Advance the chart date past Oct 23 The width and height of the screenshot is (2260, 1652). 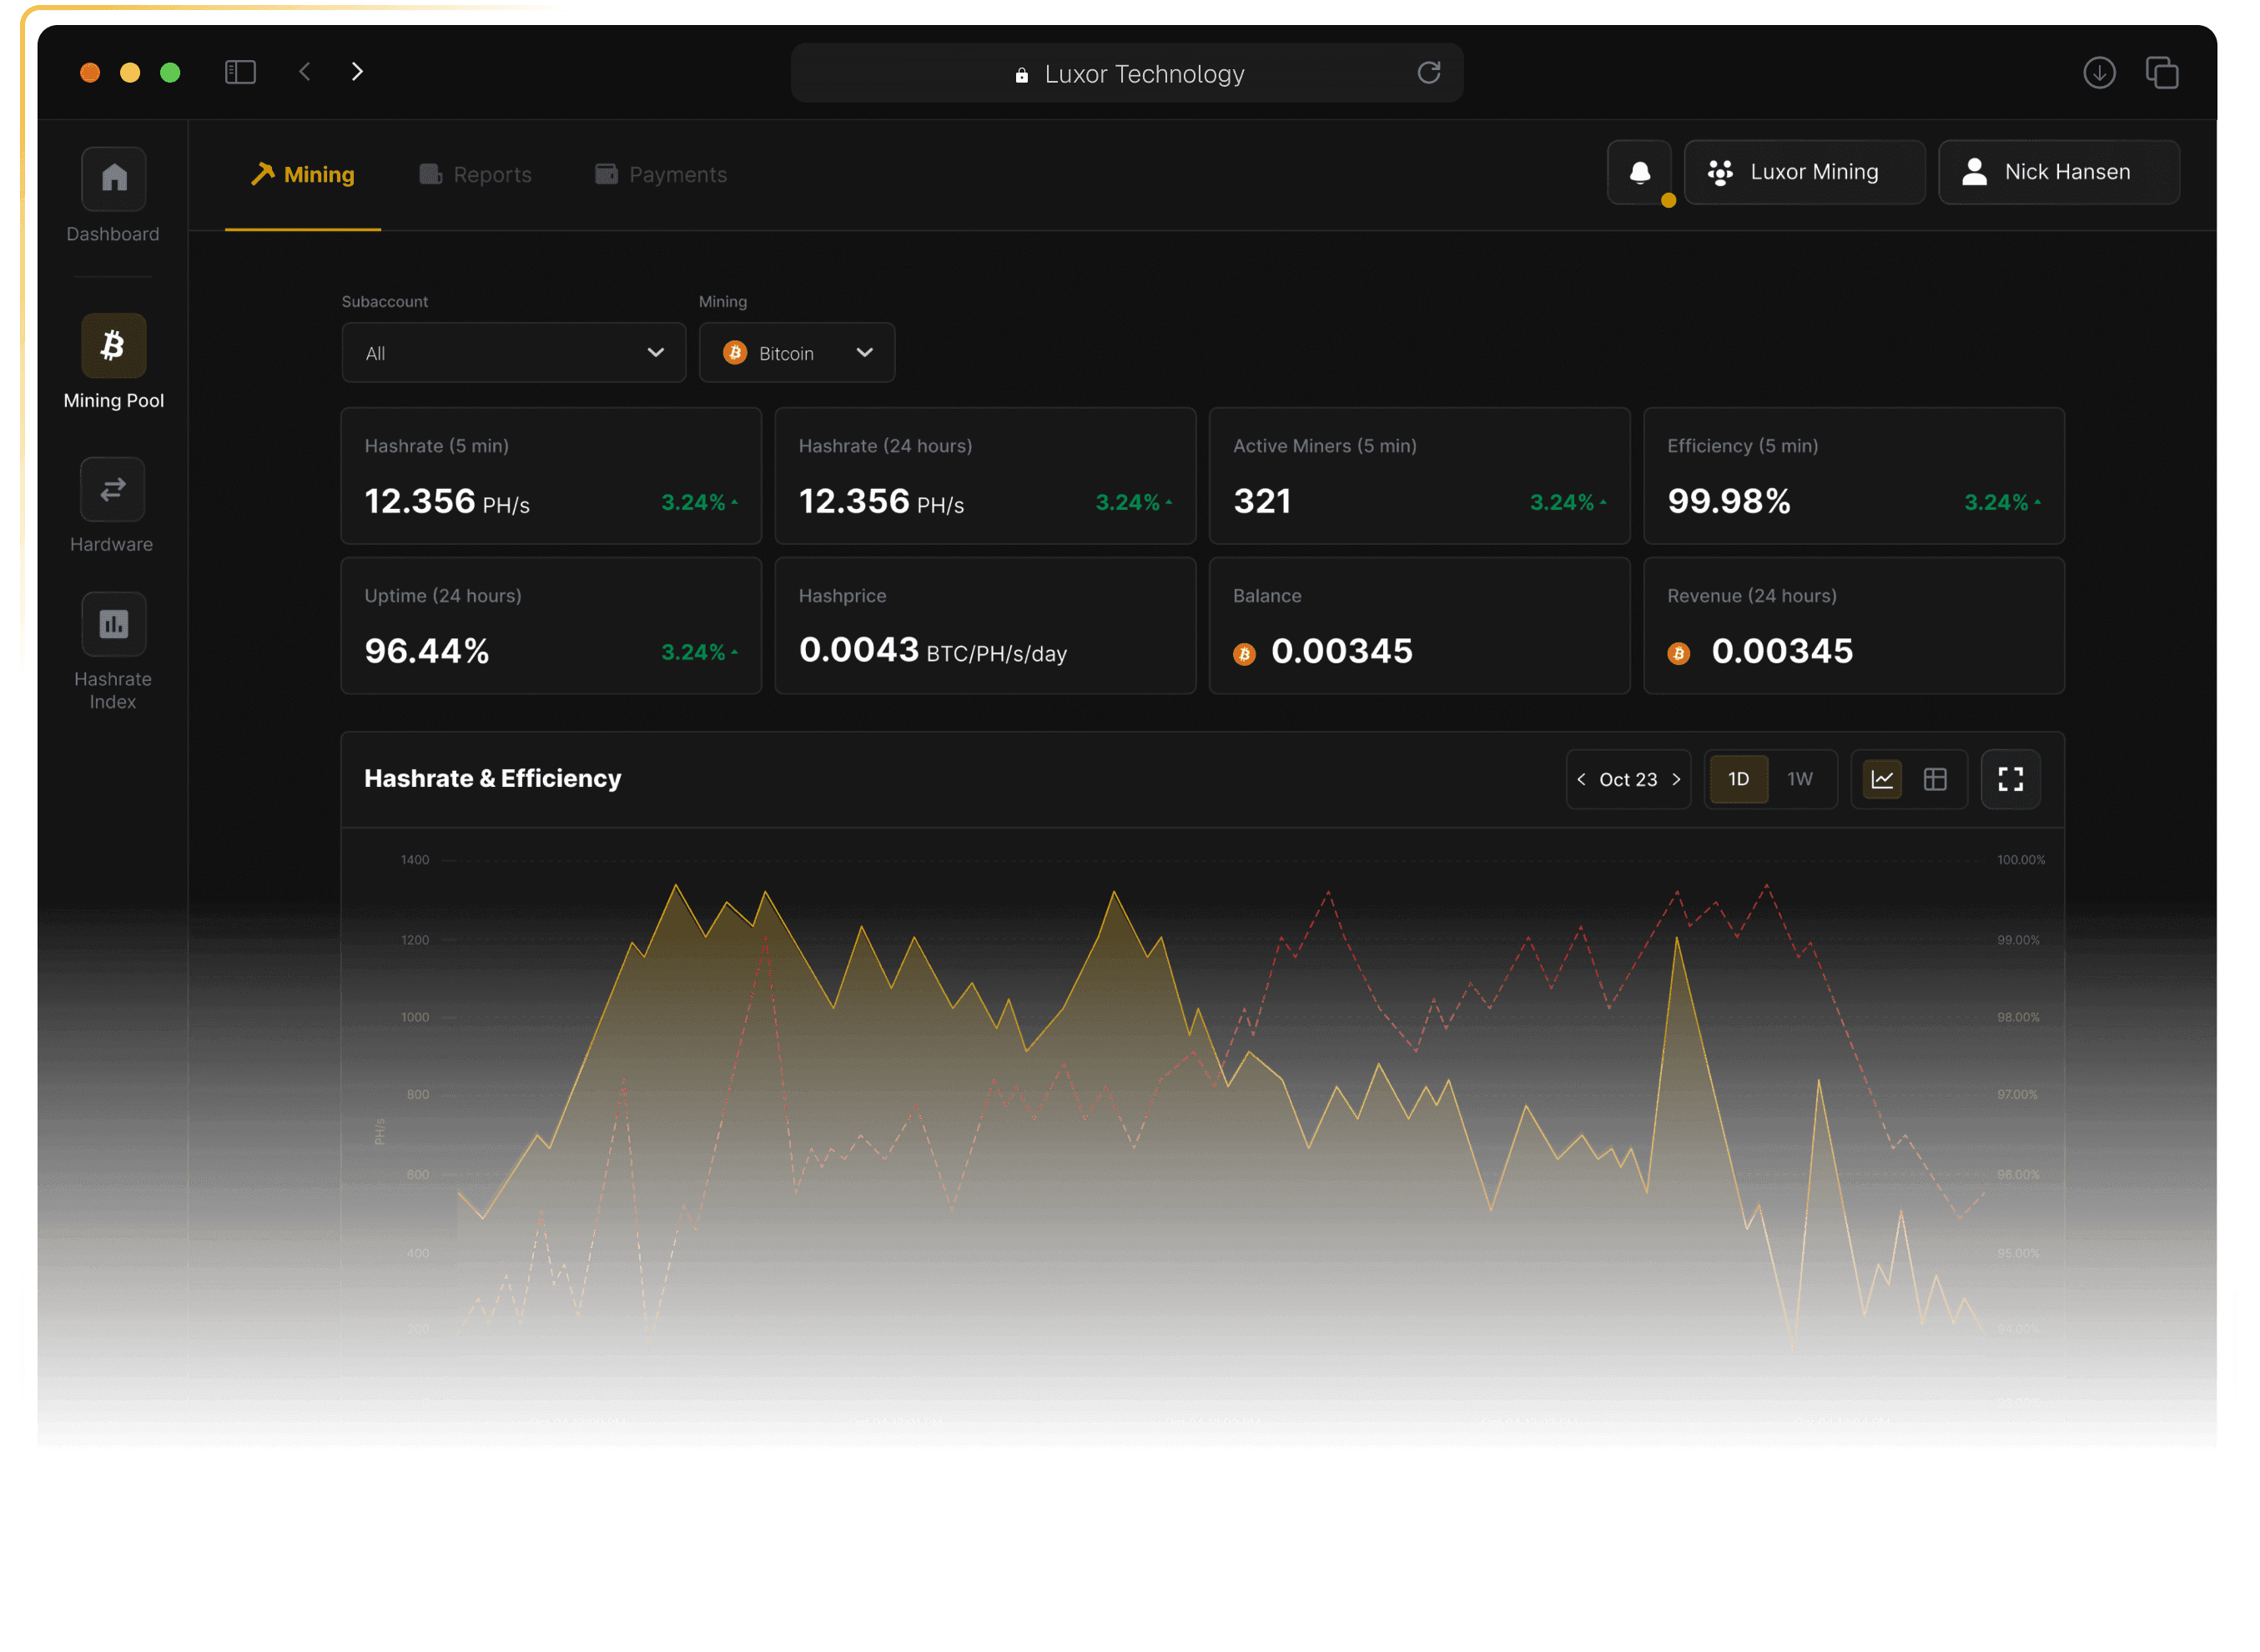[1676, 779]
